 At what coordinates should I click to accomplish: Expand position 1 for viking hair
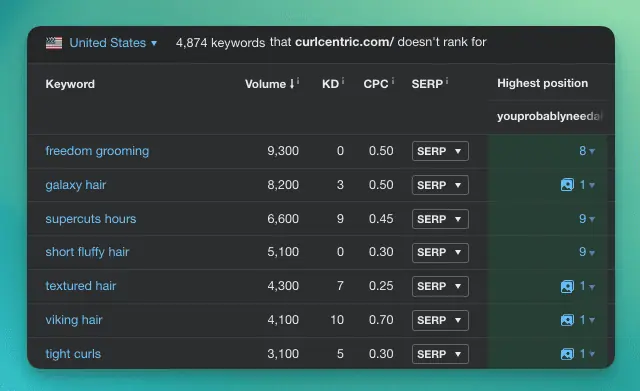587,320
